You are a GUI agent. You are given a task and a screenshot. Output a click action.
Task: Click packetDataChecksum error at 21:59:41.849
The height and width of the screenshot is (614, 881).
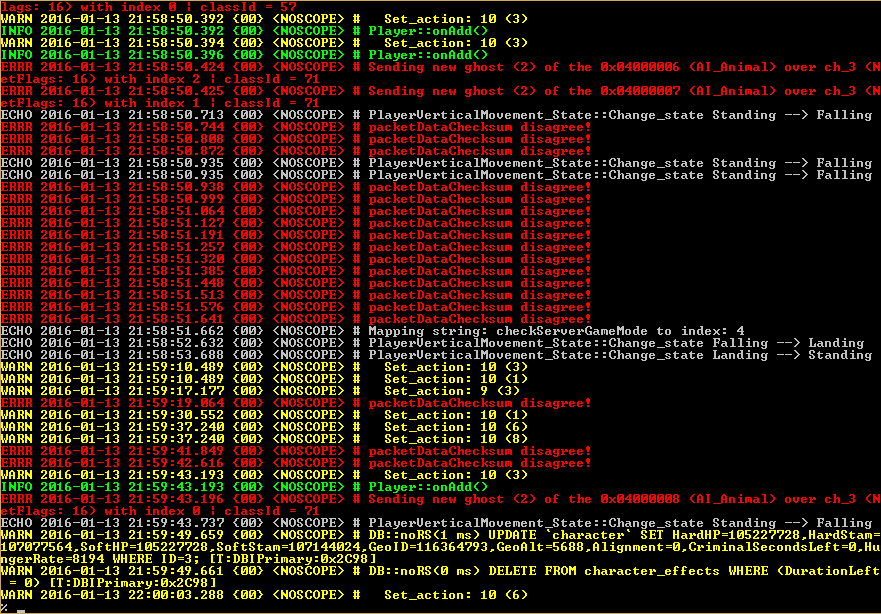[x=296, y=451]
